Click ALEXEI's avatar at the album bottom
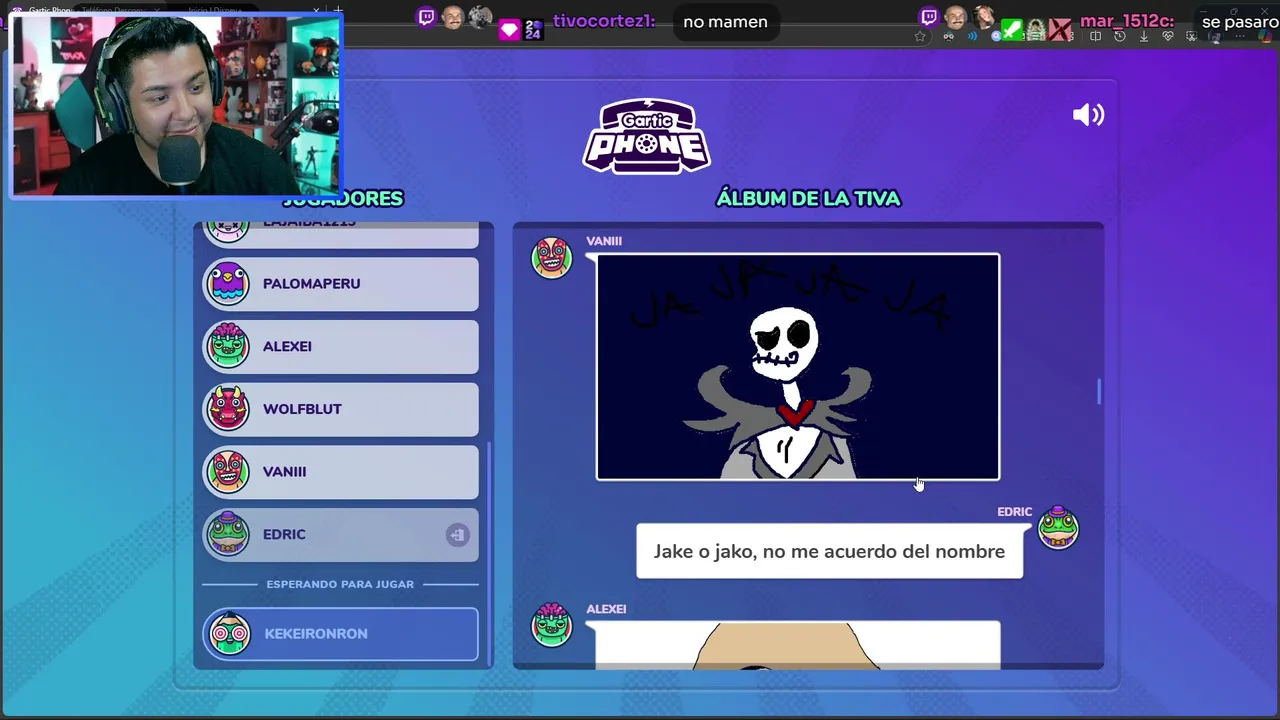 (x=552, y=625)
